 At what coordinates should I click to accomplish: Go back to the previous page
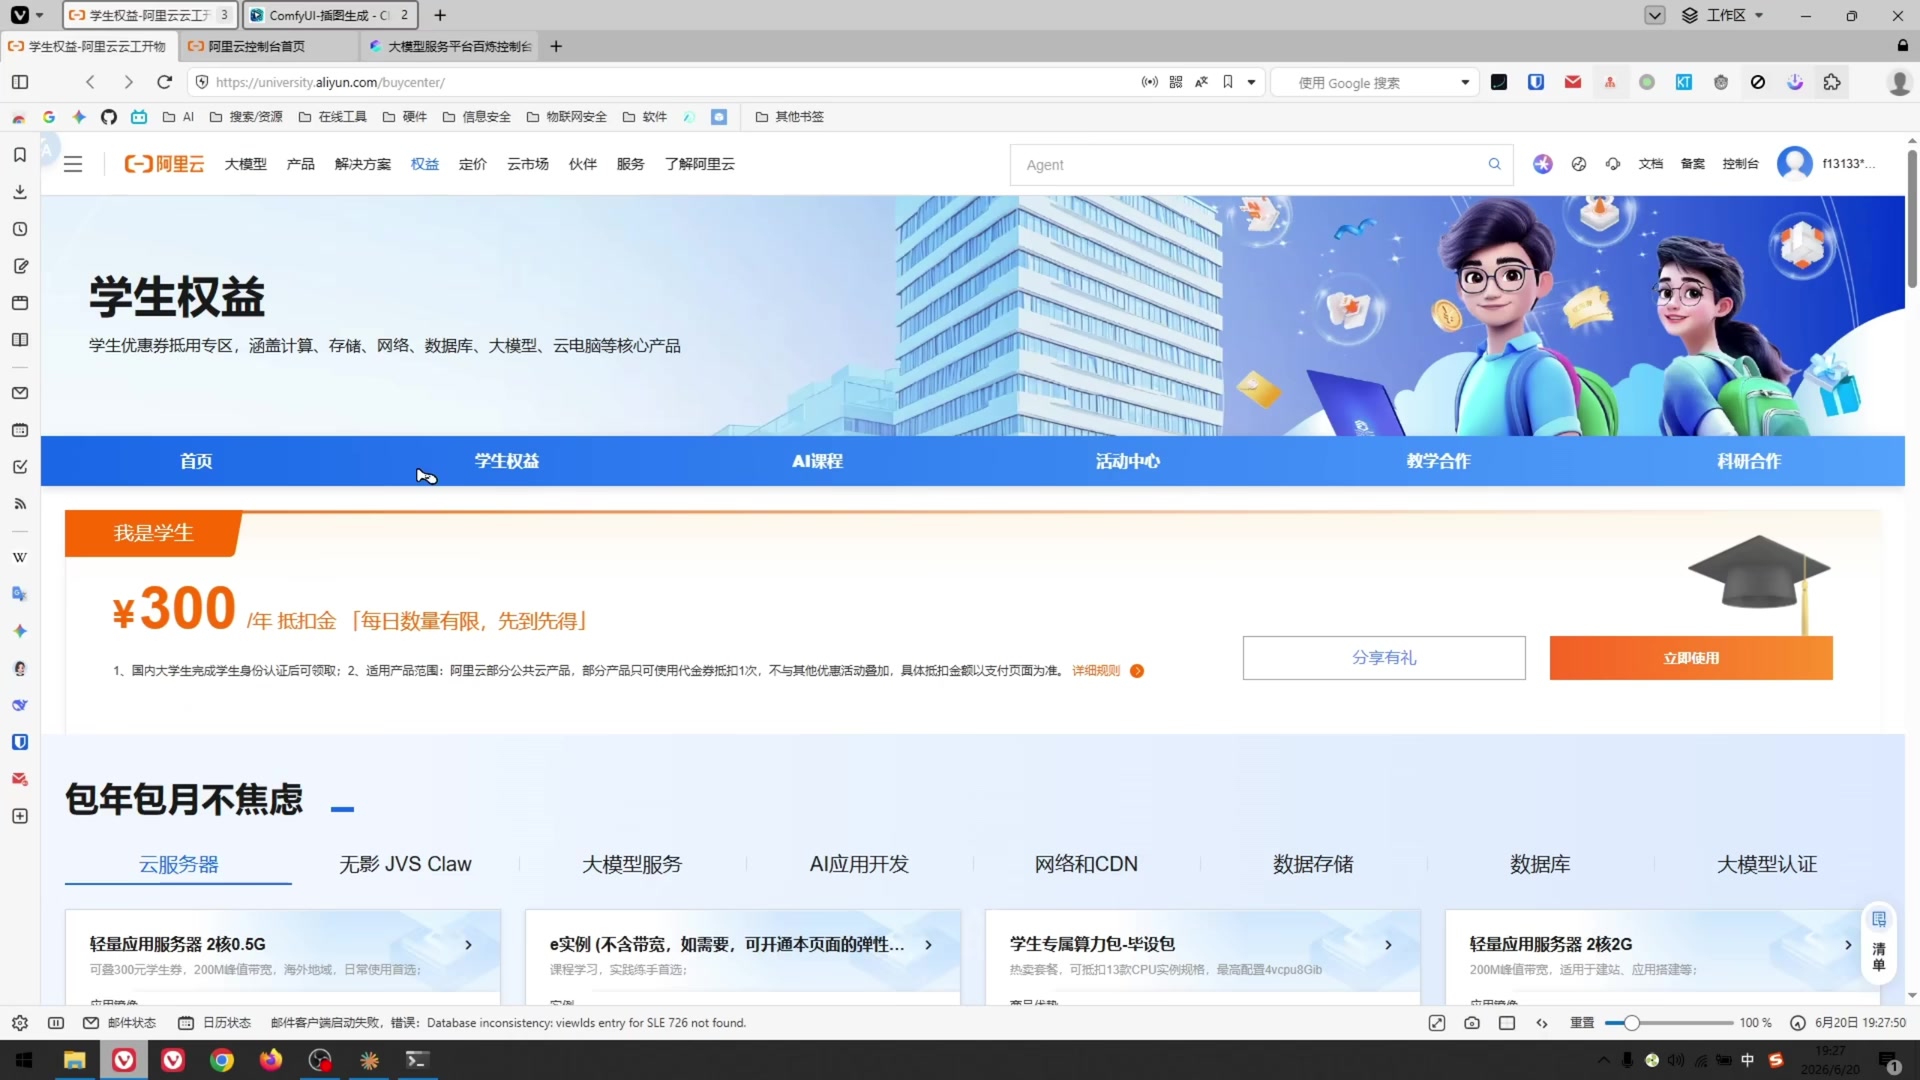(91, 82)
